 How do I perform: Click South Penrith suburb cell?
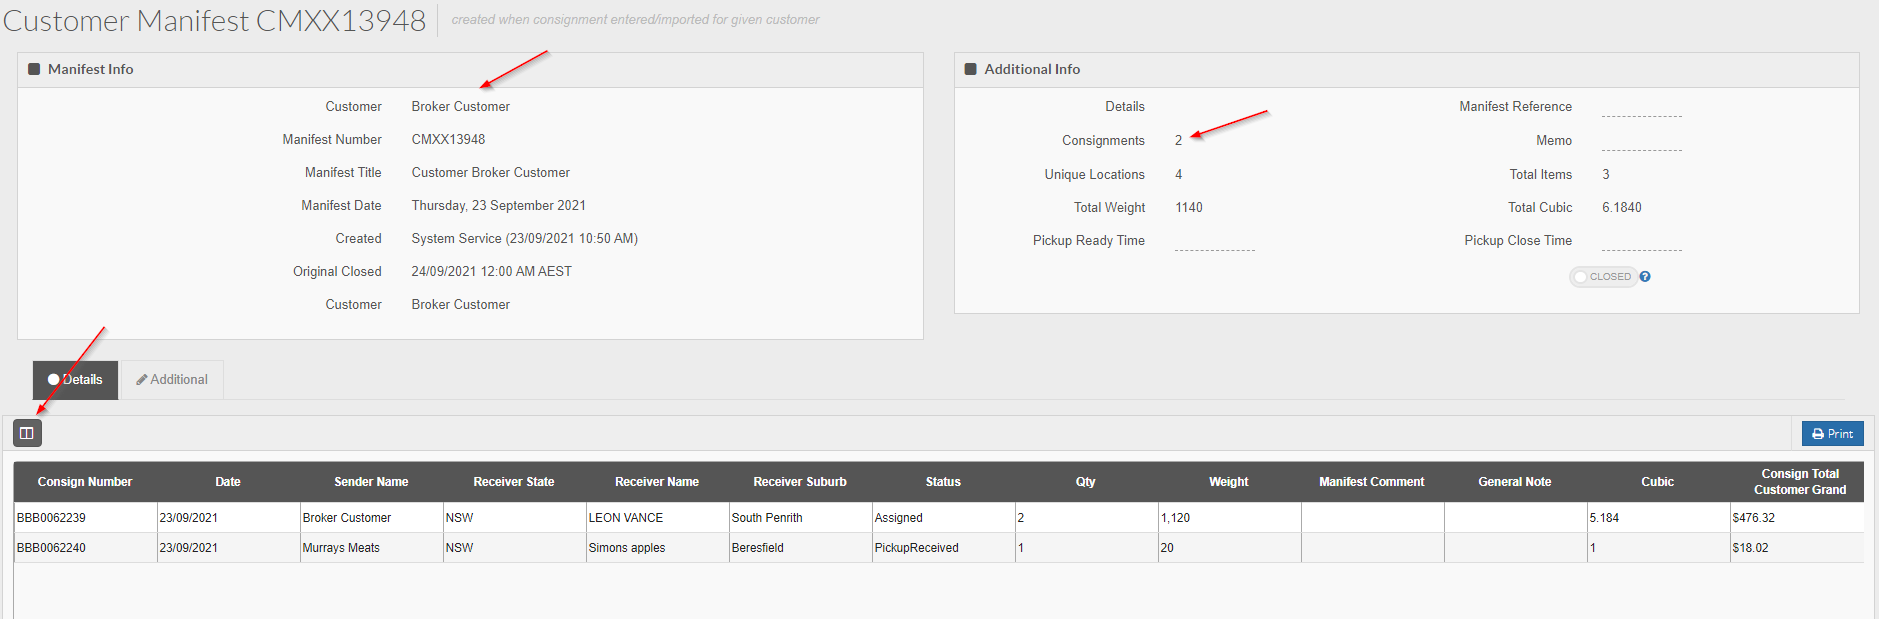coord(800,518)
